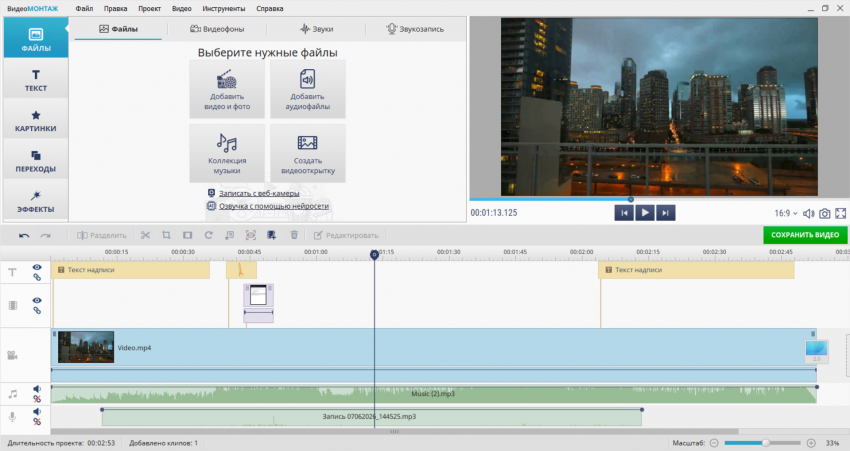
Task: Select the crop tool in toolbar
Action: click(166, 235)
